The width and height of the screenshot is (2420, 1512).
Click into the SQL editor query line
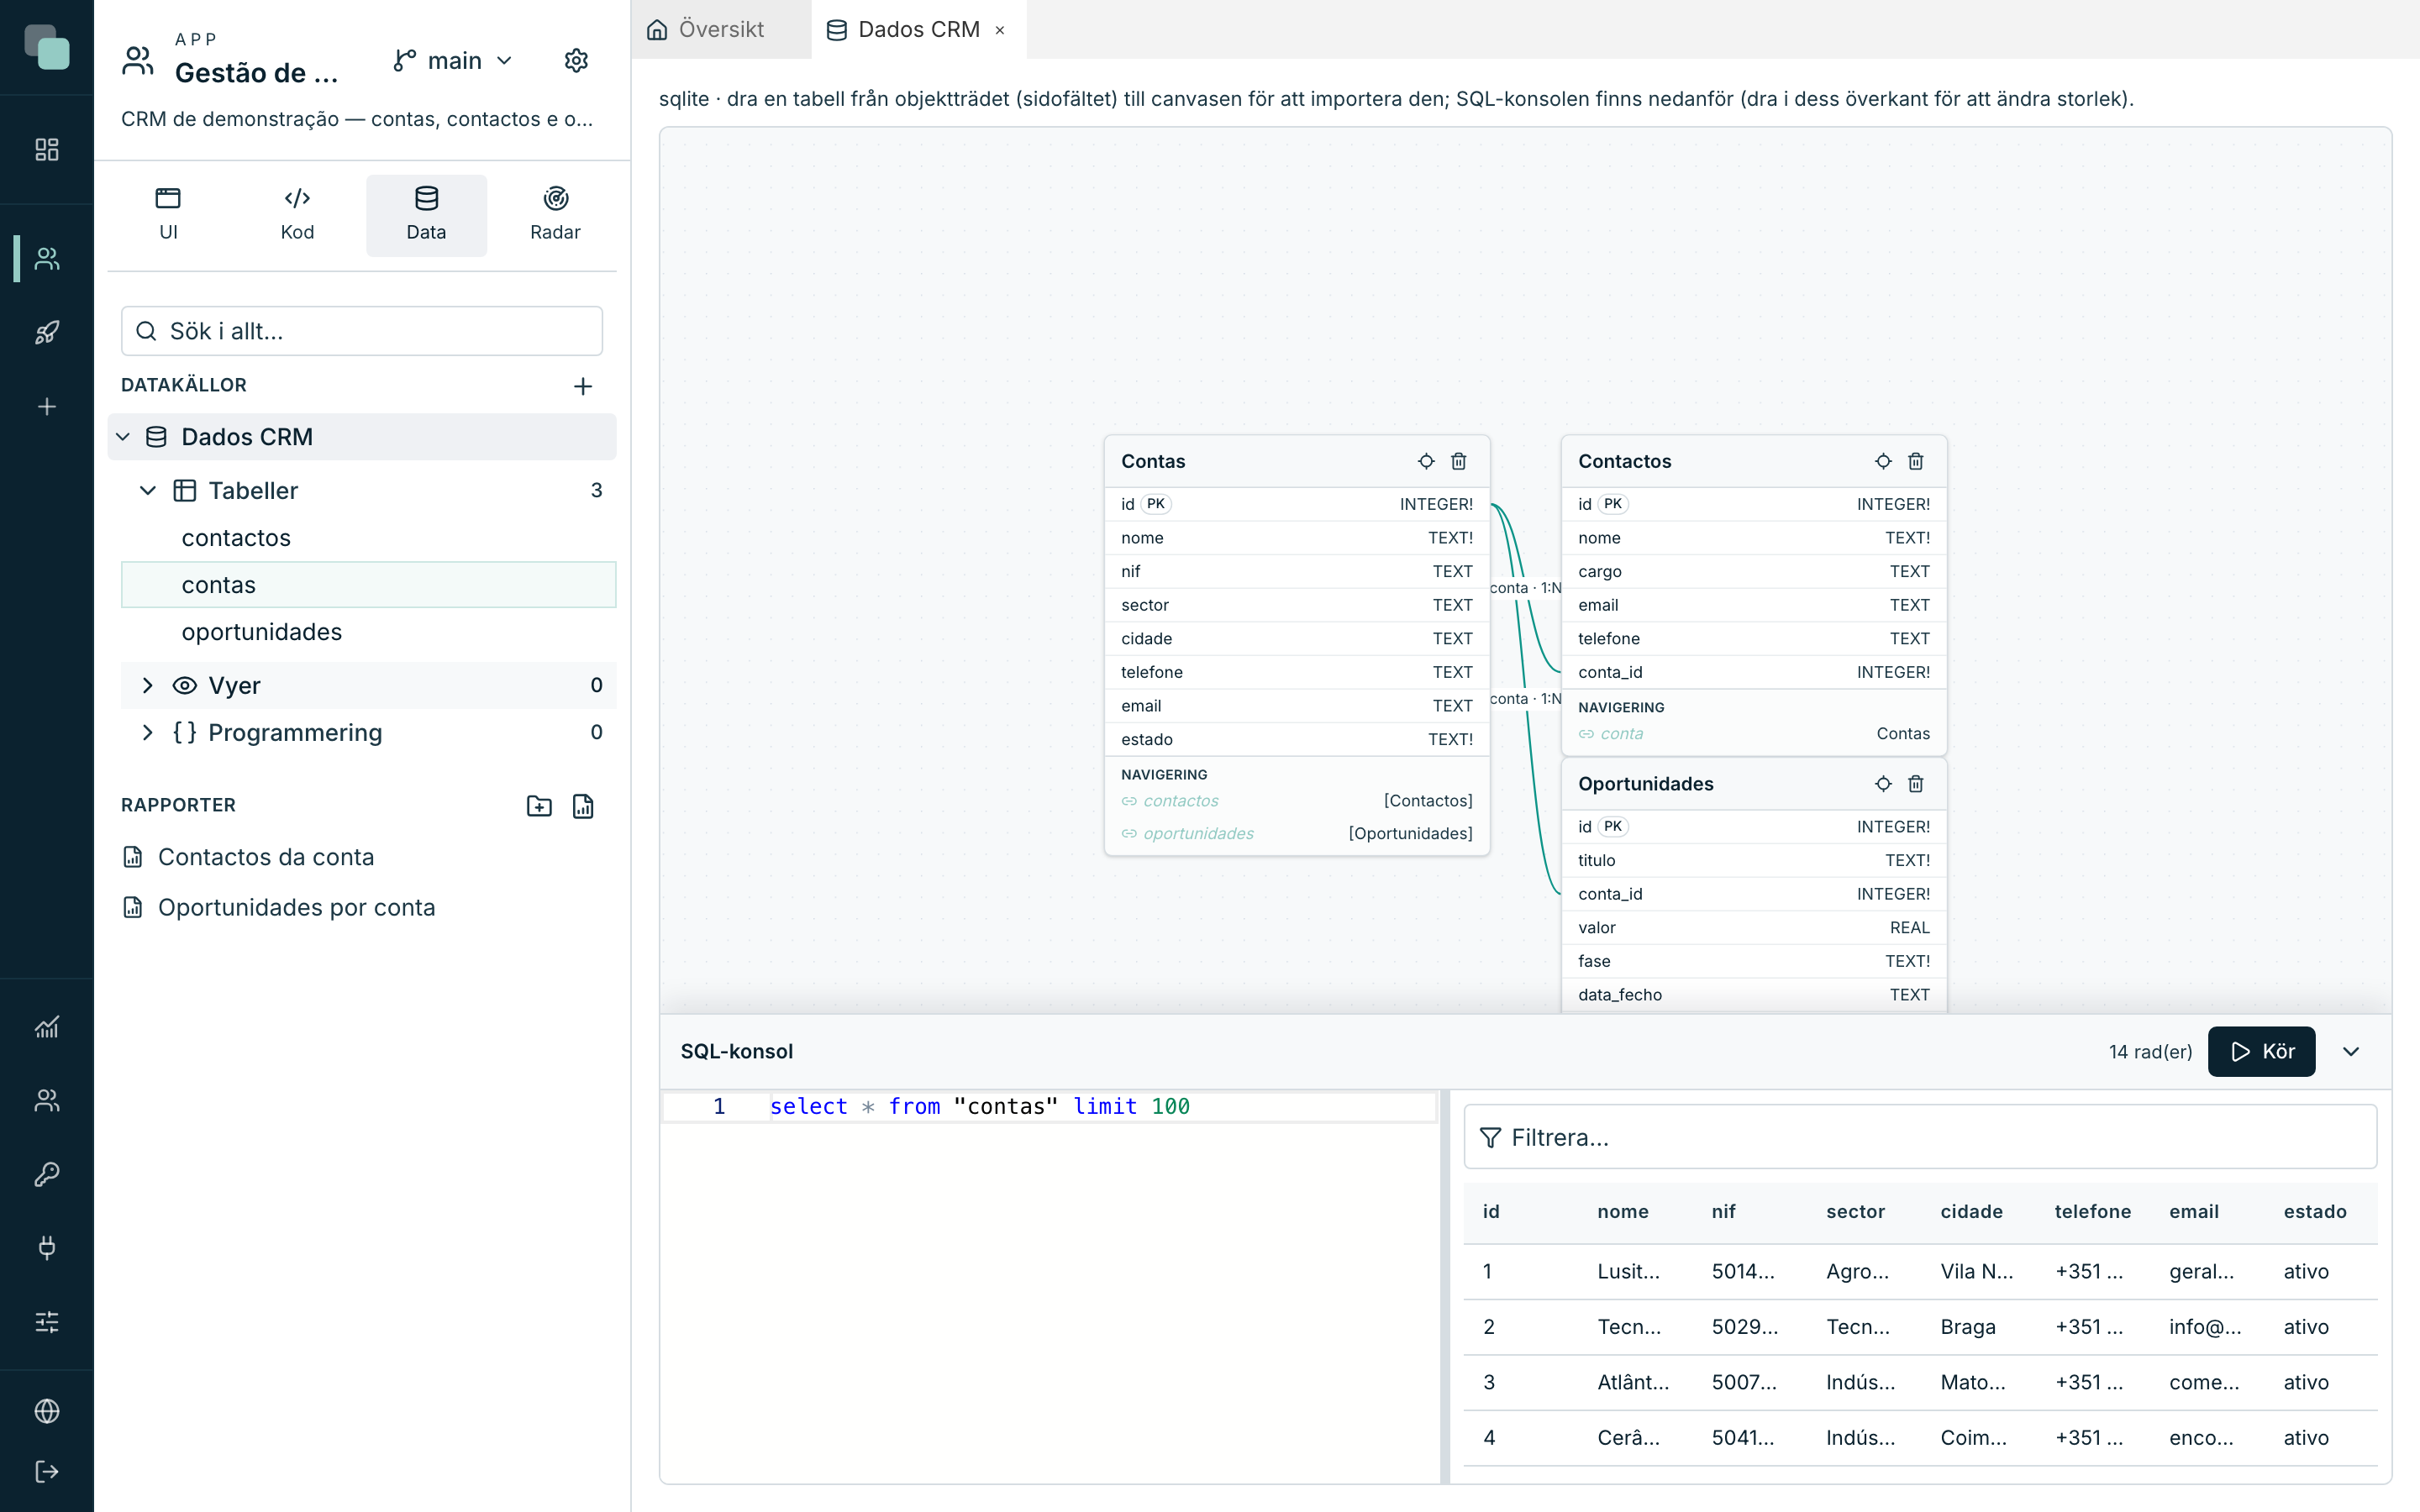1049,1106
